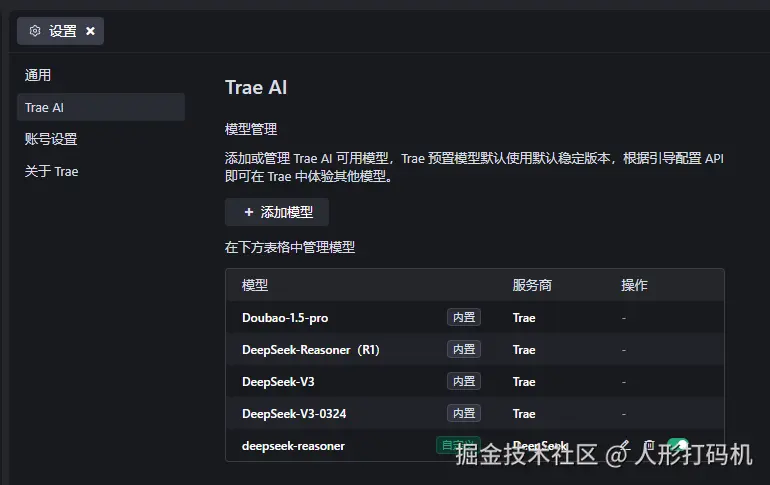Click the Trae provider cell for DeepSeek-V3

[x=524, y=381]
